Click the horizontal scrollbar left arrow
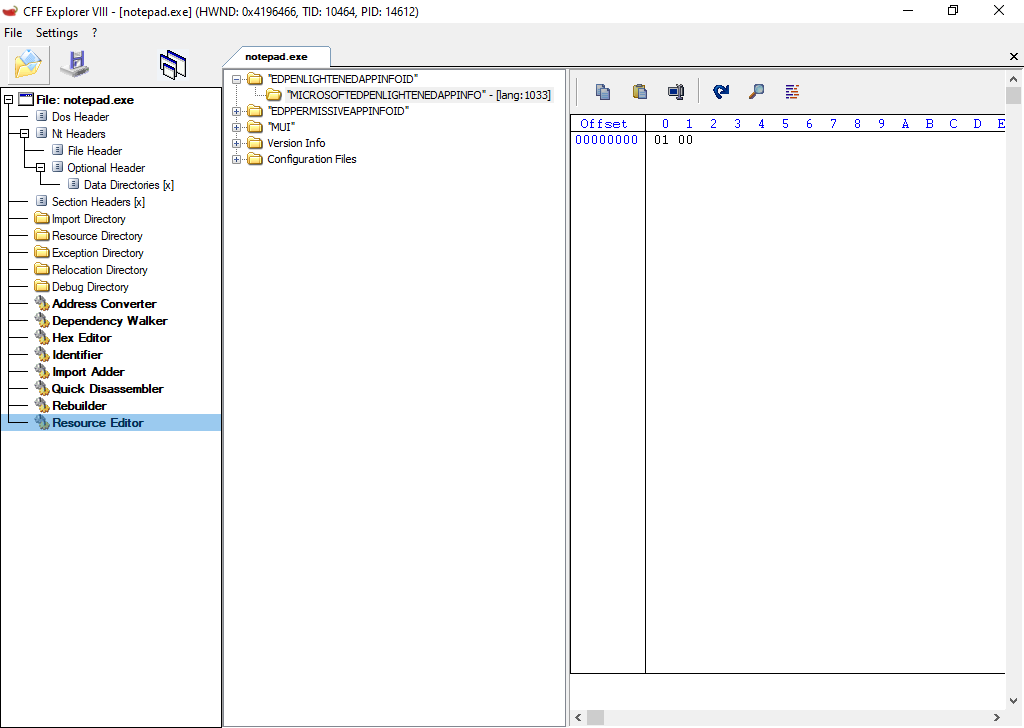The image size is (1024, 728). coord(578,718)
